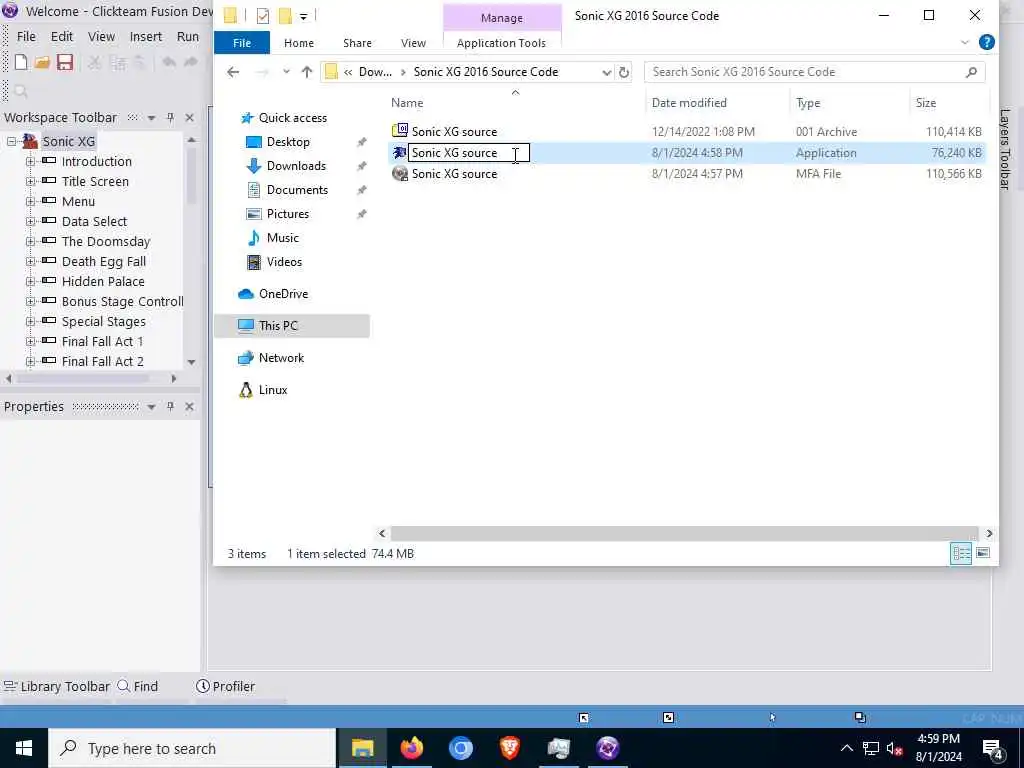Screen dimensions: 1024x768
Task: Click the New file icon in Clickteam toolbar
Action: [x=21, y=63]
